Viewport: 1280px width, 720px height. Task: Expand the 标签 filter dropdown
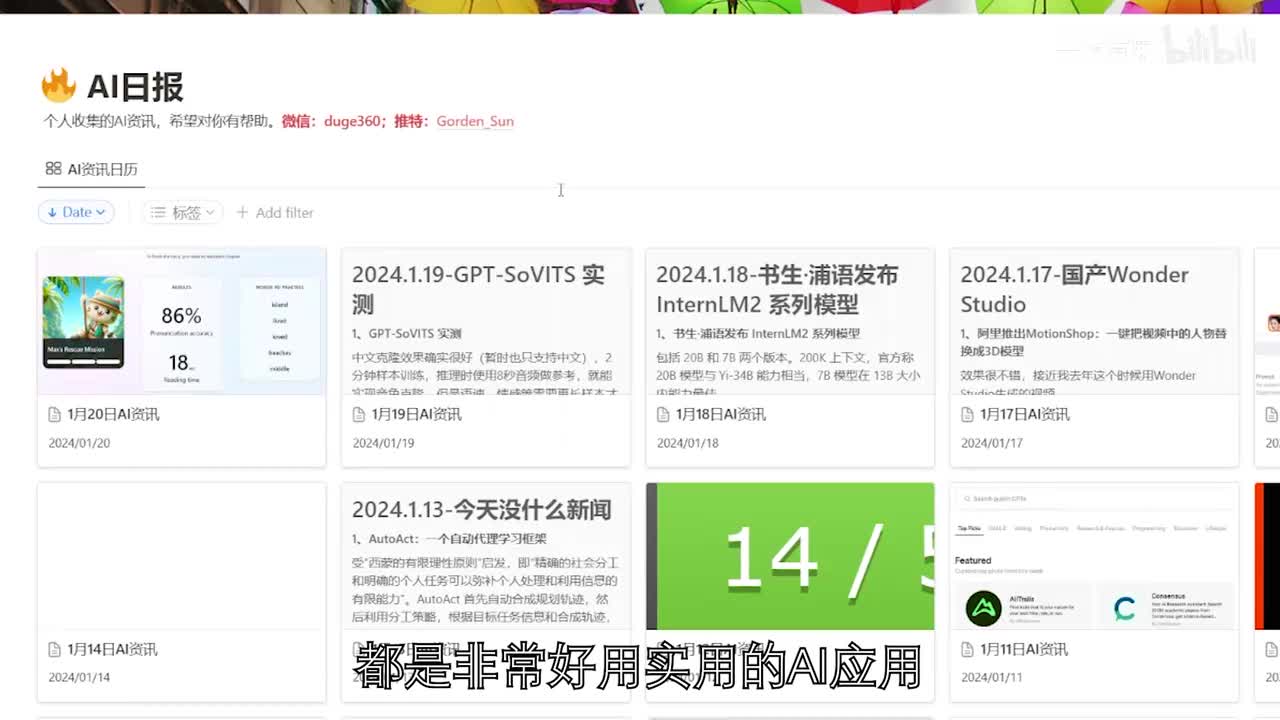tap(184, 212)
